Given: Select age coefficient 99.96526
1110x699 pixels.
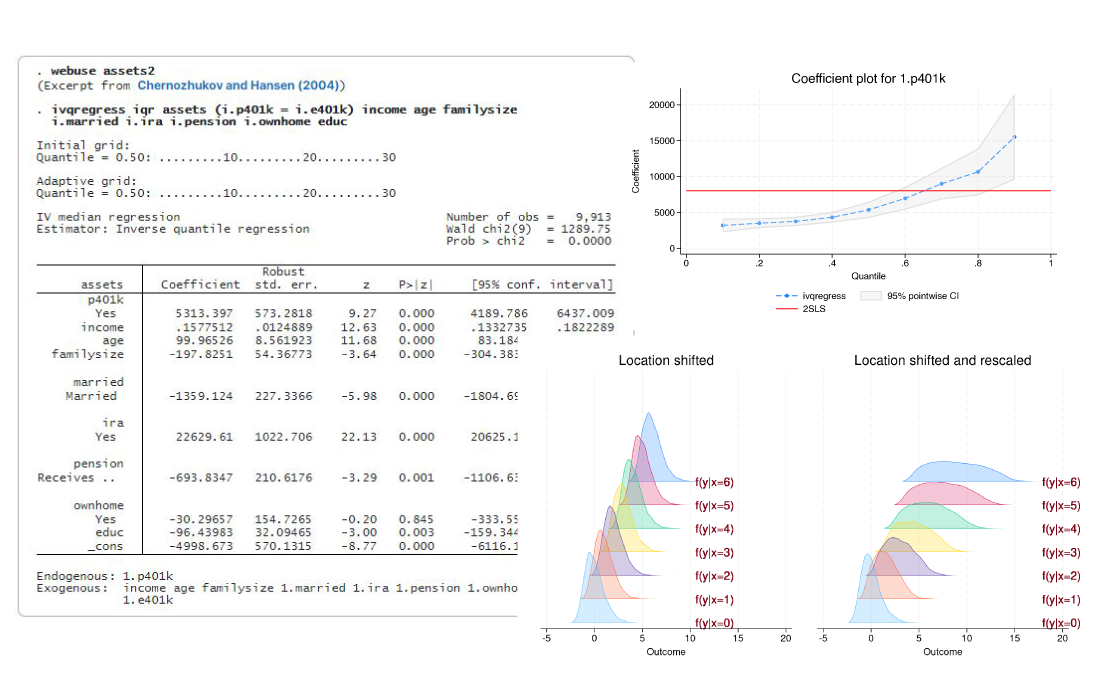Looking at the screenshot, I should pos(204,341).
